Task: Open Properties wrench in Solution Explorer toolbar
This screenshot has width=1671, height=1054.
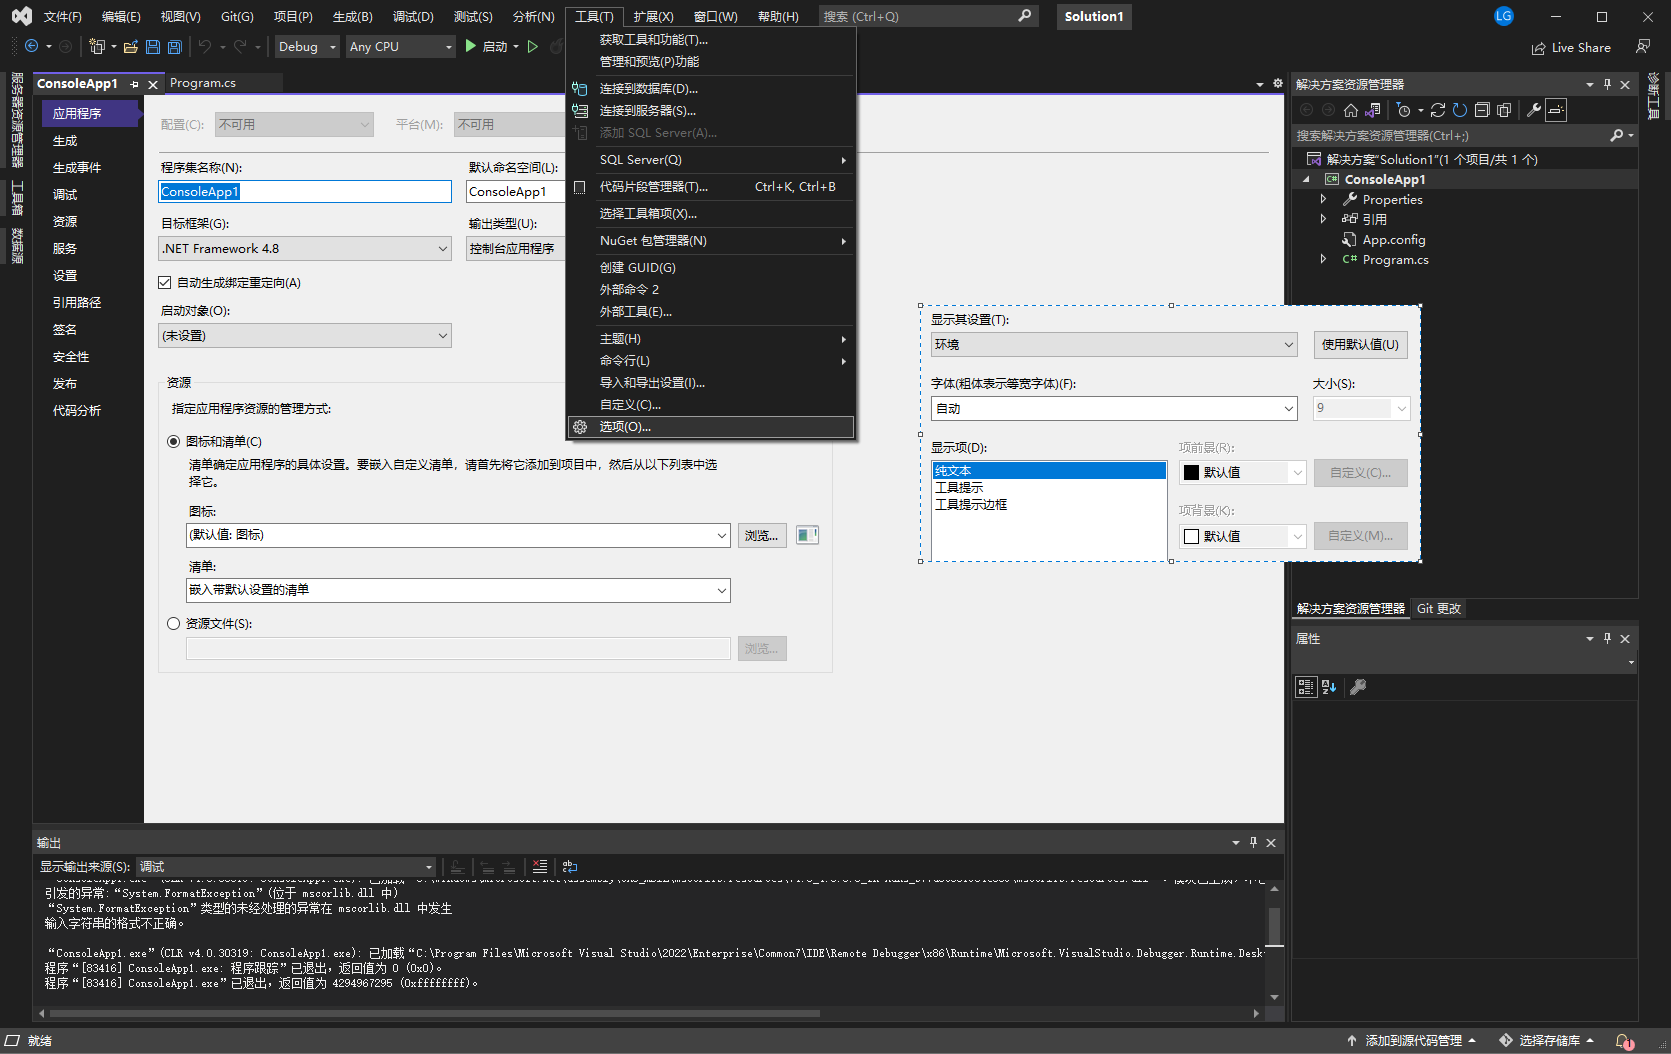Action: click(1534, 110)
